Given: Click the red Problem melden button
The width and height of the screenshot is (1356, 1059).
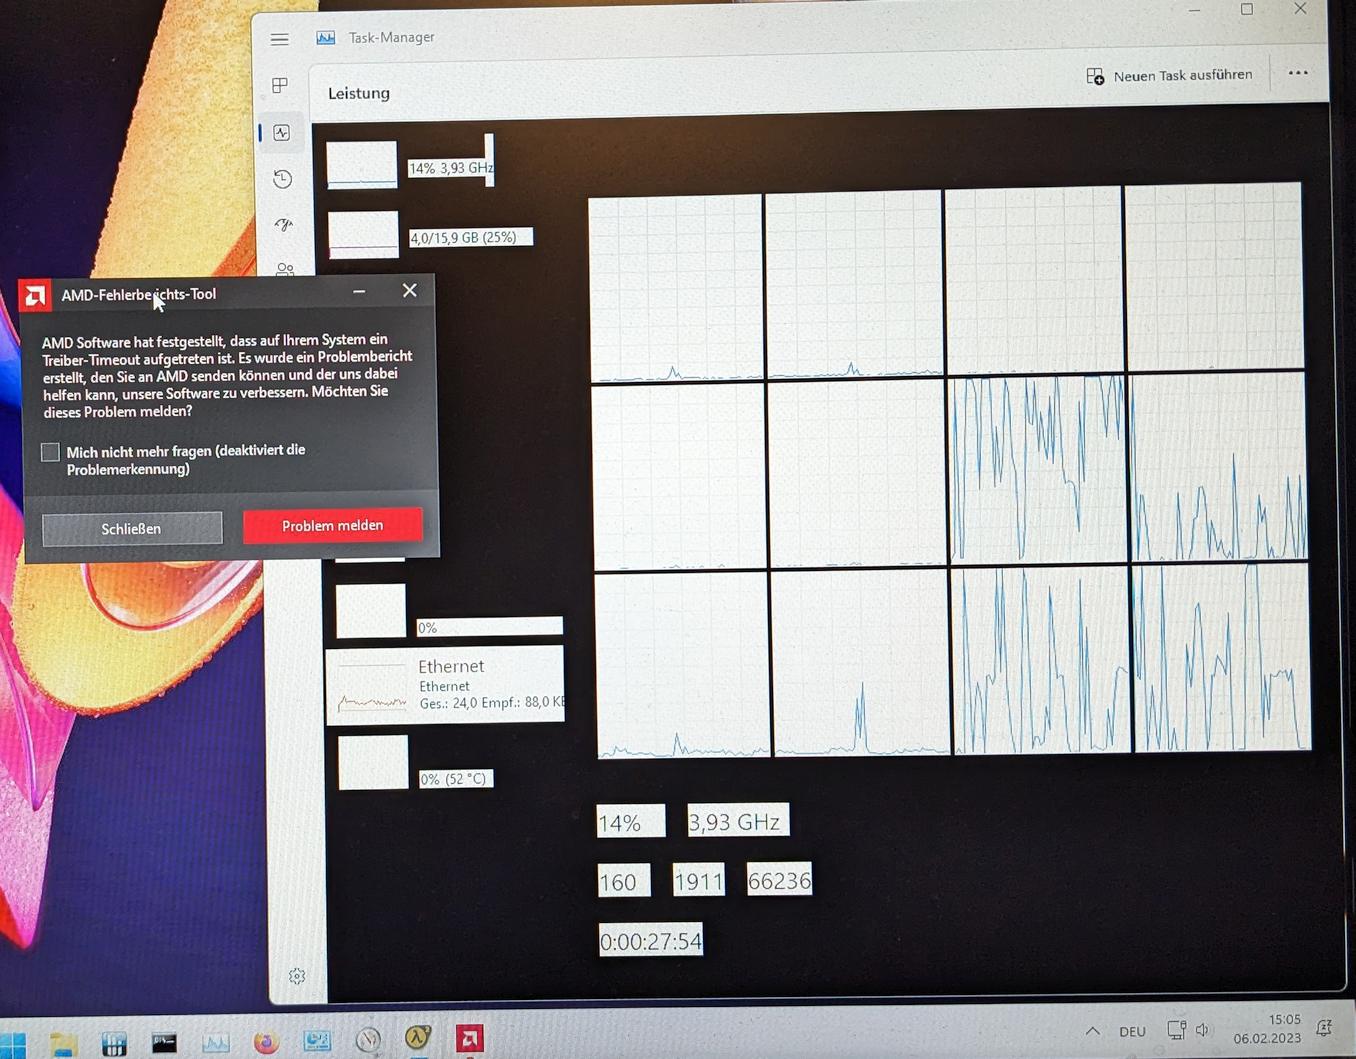Looking at the screenshot, I should [x=333, y=525].
